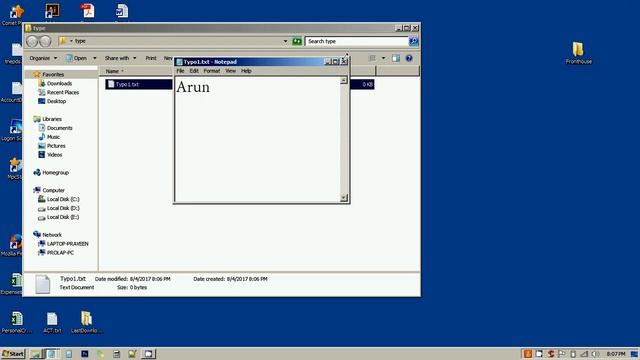Open the Help menu in Notepad
The width and height of the screenshot is (640, 360).
coord(246,71)
